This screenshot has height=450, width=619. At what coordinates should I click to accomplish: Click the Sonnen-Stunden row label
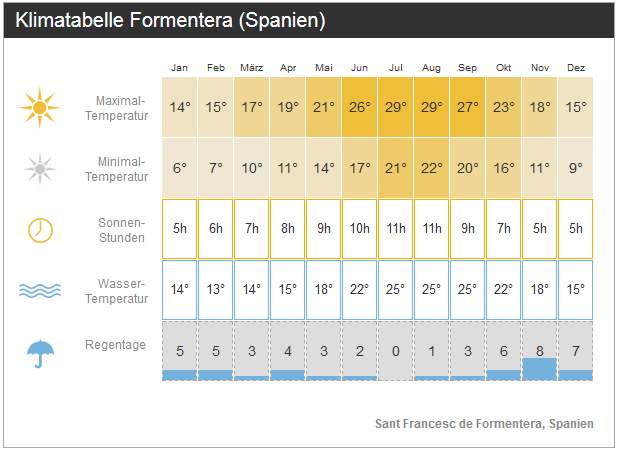[x=122, y=230]
